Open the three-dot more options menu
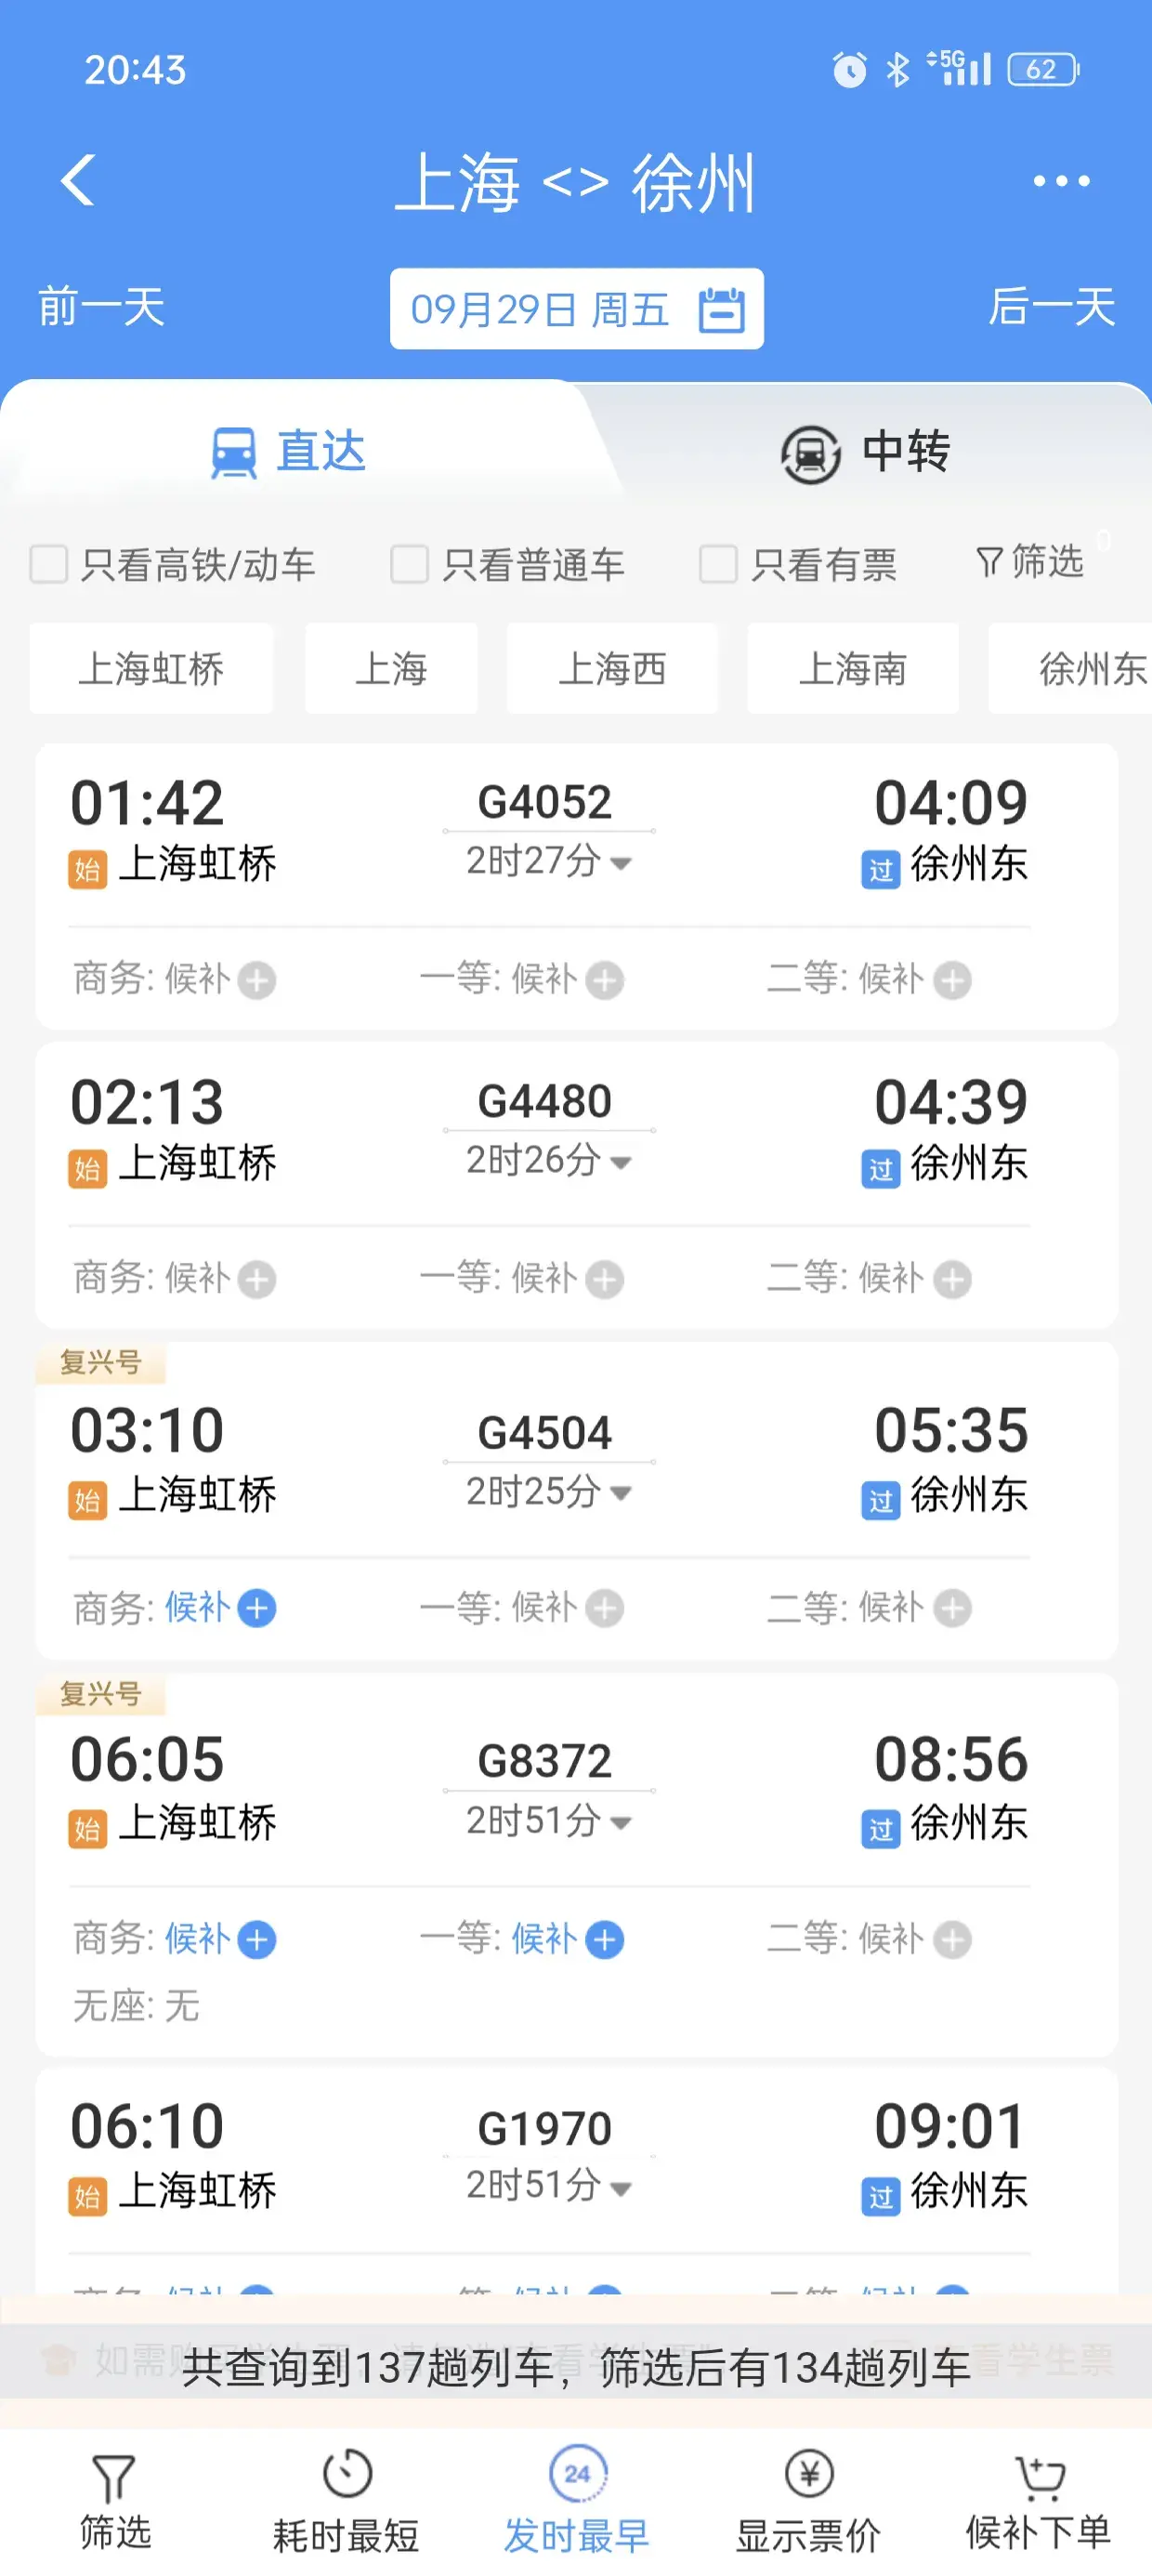The width and height of the screenshot is (1152, 2576). coord(1061,181)
